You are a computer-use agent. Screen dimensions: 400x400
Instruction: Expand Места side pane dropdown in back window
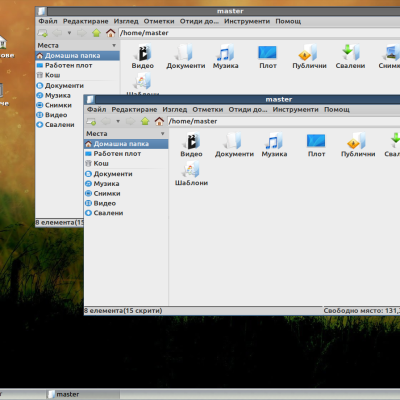pyautogui.click(x=114, y=45)
